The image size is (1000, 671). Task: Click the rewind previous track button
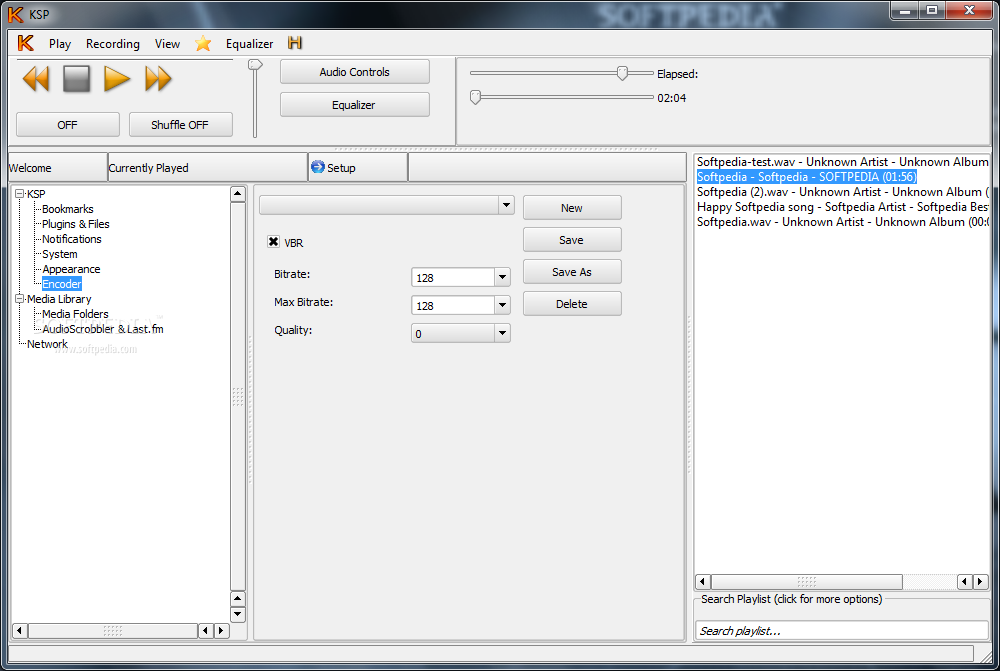point(36,79)
